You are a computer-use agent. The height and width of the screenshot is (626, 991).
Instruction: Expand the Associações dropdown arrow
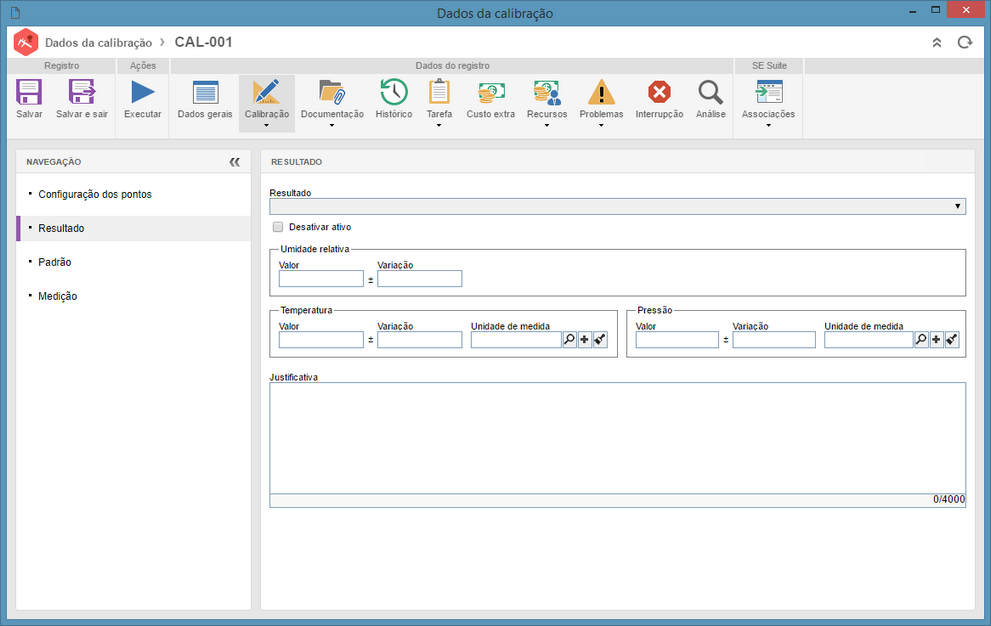pyautogui.click(x=769, y=125)
